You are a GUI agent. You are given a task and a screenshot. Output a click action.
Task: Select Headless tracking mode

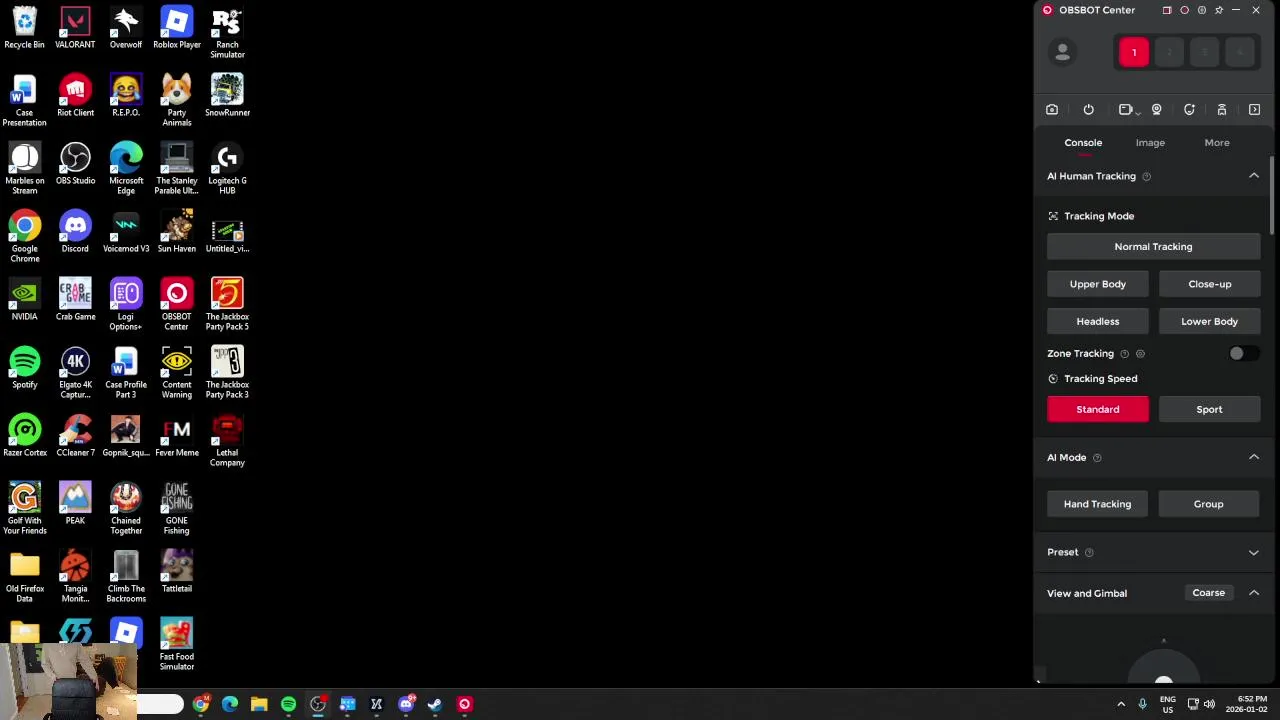(x=1098, y=321)
